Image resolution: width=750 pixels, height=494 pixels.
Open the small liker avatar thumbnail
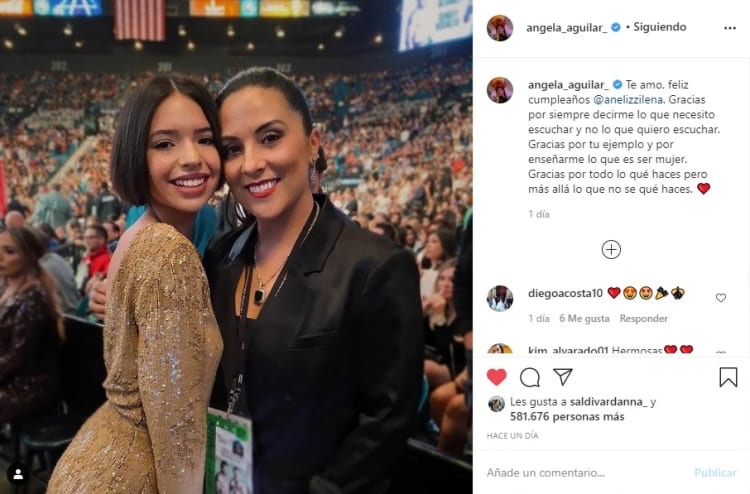(496, 404)
